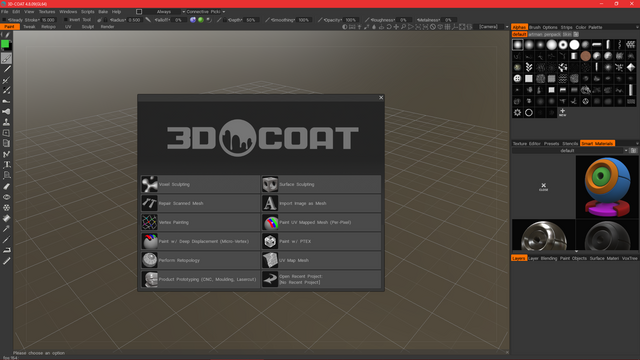This screenshot has width=640, height=360.
Task: Select Repair Scanned Mesh option
Action: tap(200, 203)
